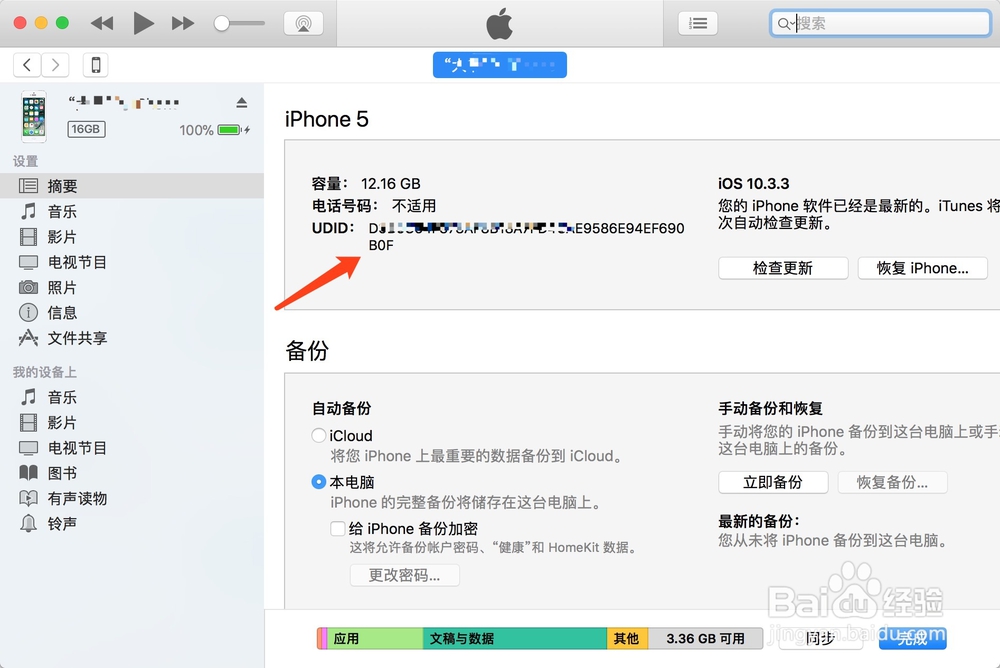This screenshot has width=1000, height=668.
Task: Open 影片 under 我的设备上
Action: coord(131,422)
